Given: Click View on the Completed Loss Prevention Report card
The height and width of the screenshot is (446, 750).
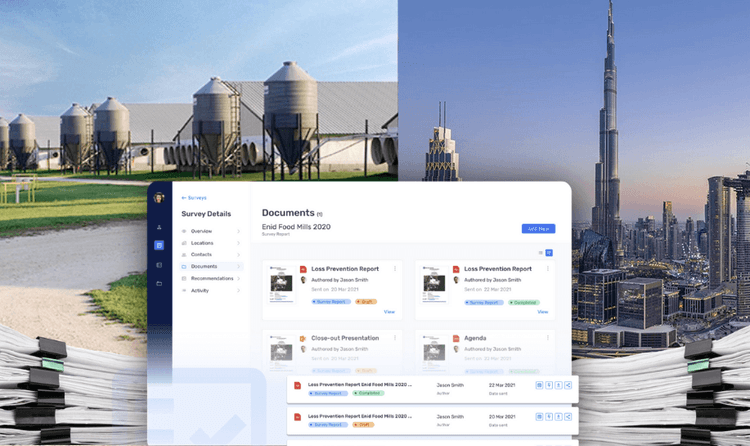Looking at the screenshot, I should (542, 312).
